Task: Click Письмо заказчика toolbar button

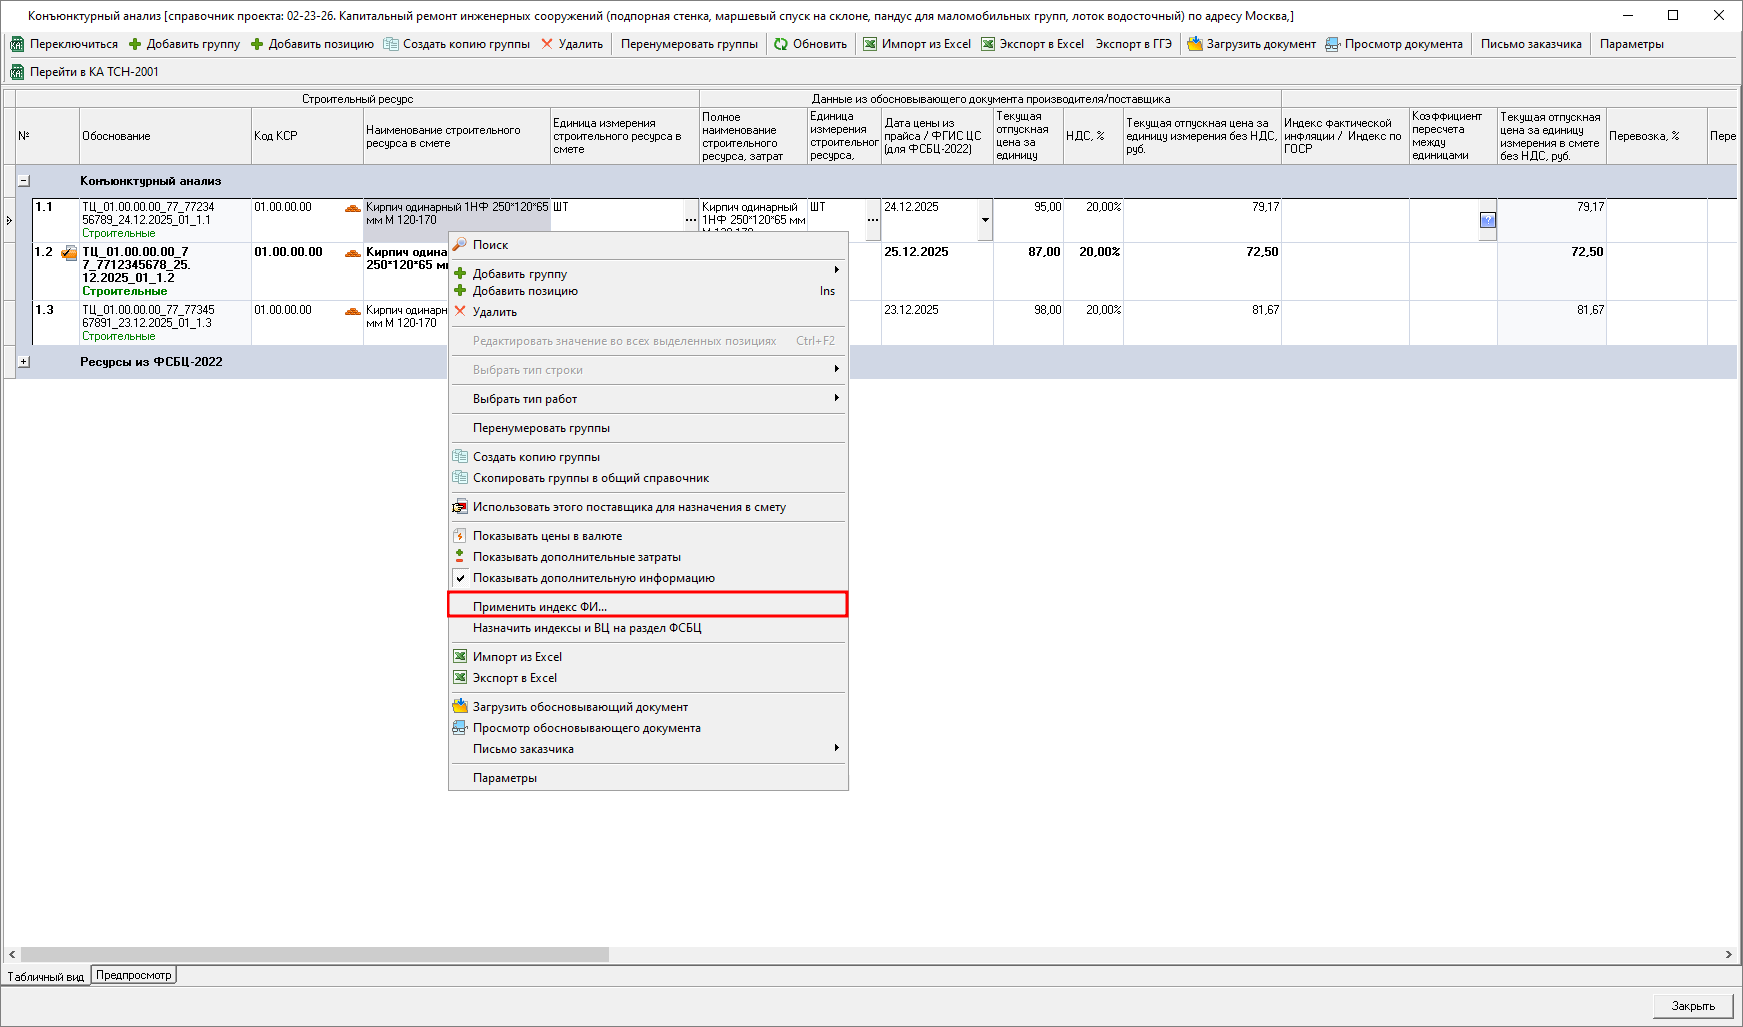Action: (x=1531, y=44)
